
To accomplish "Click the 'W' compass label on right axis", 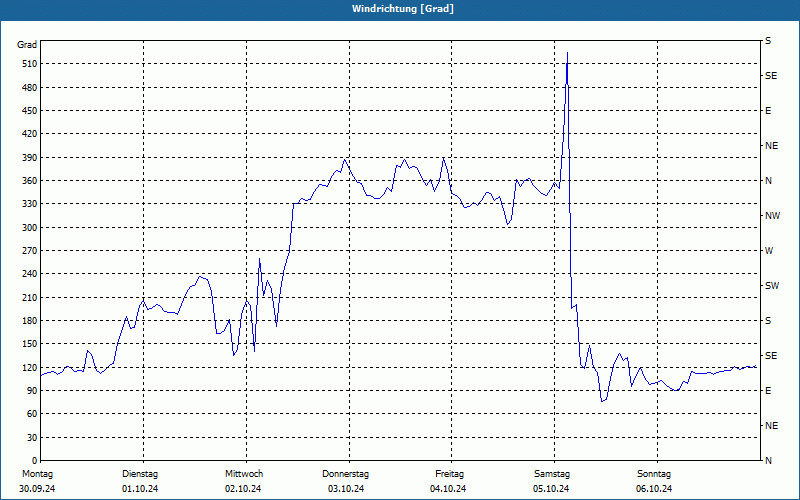I will click(769, 251).
